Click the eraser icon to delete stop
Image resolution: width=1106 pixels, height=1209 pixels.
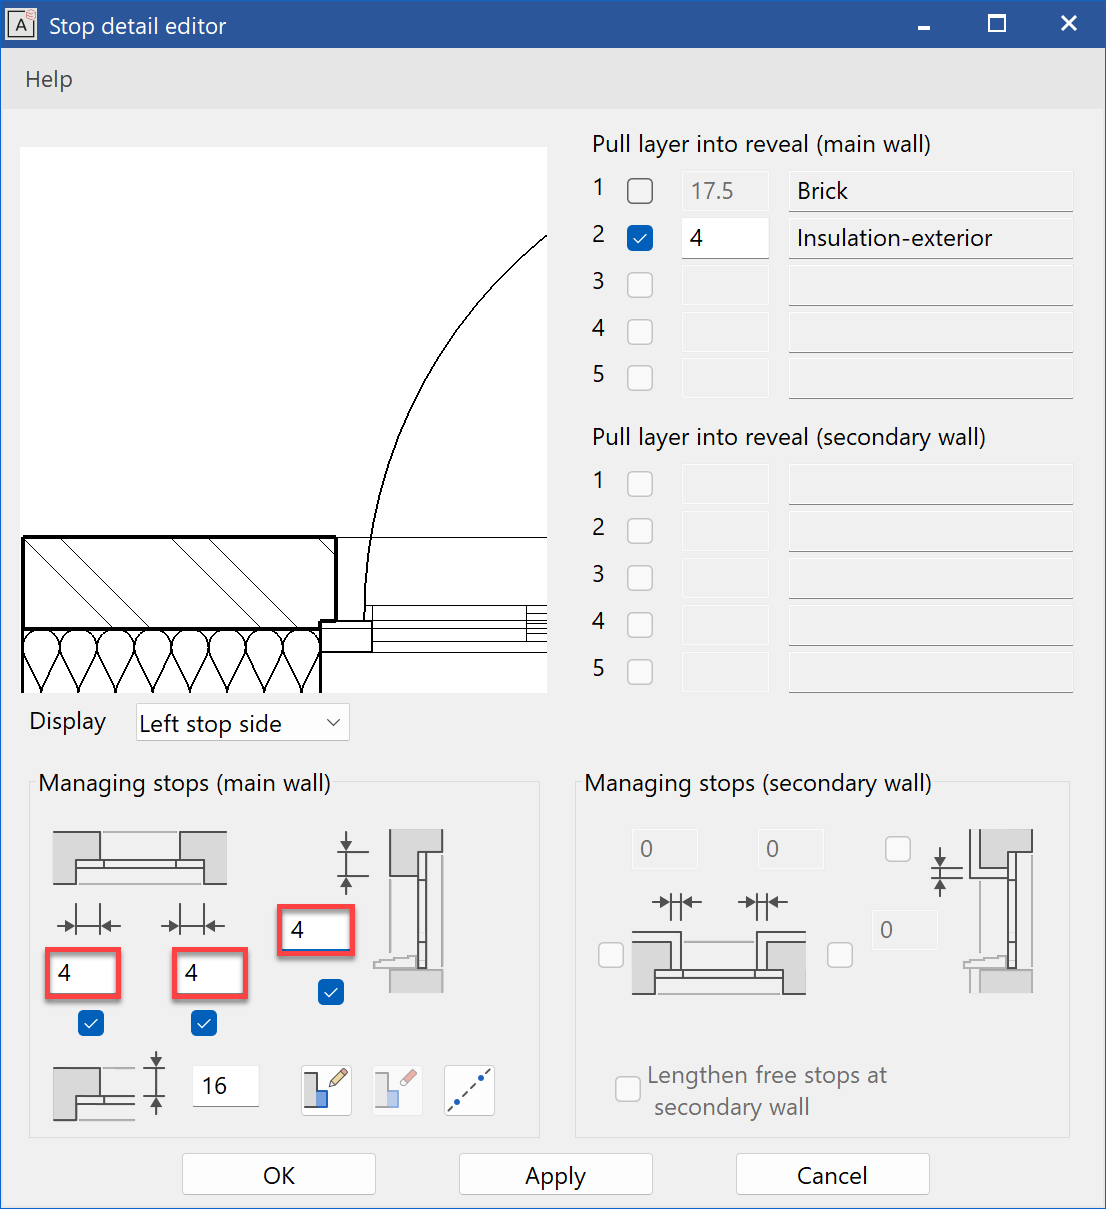click(x=397, y=1090)
